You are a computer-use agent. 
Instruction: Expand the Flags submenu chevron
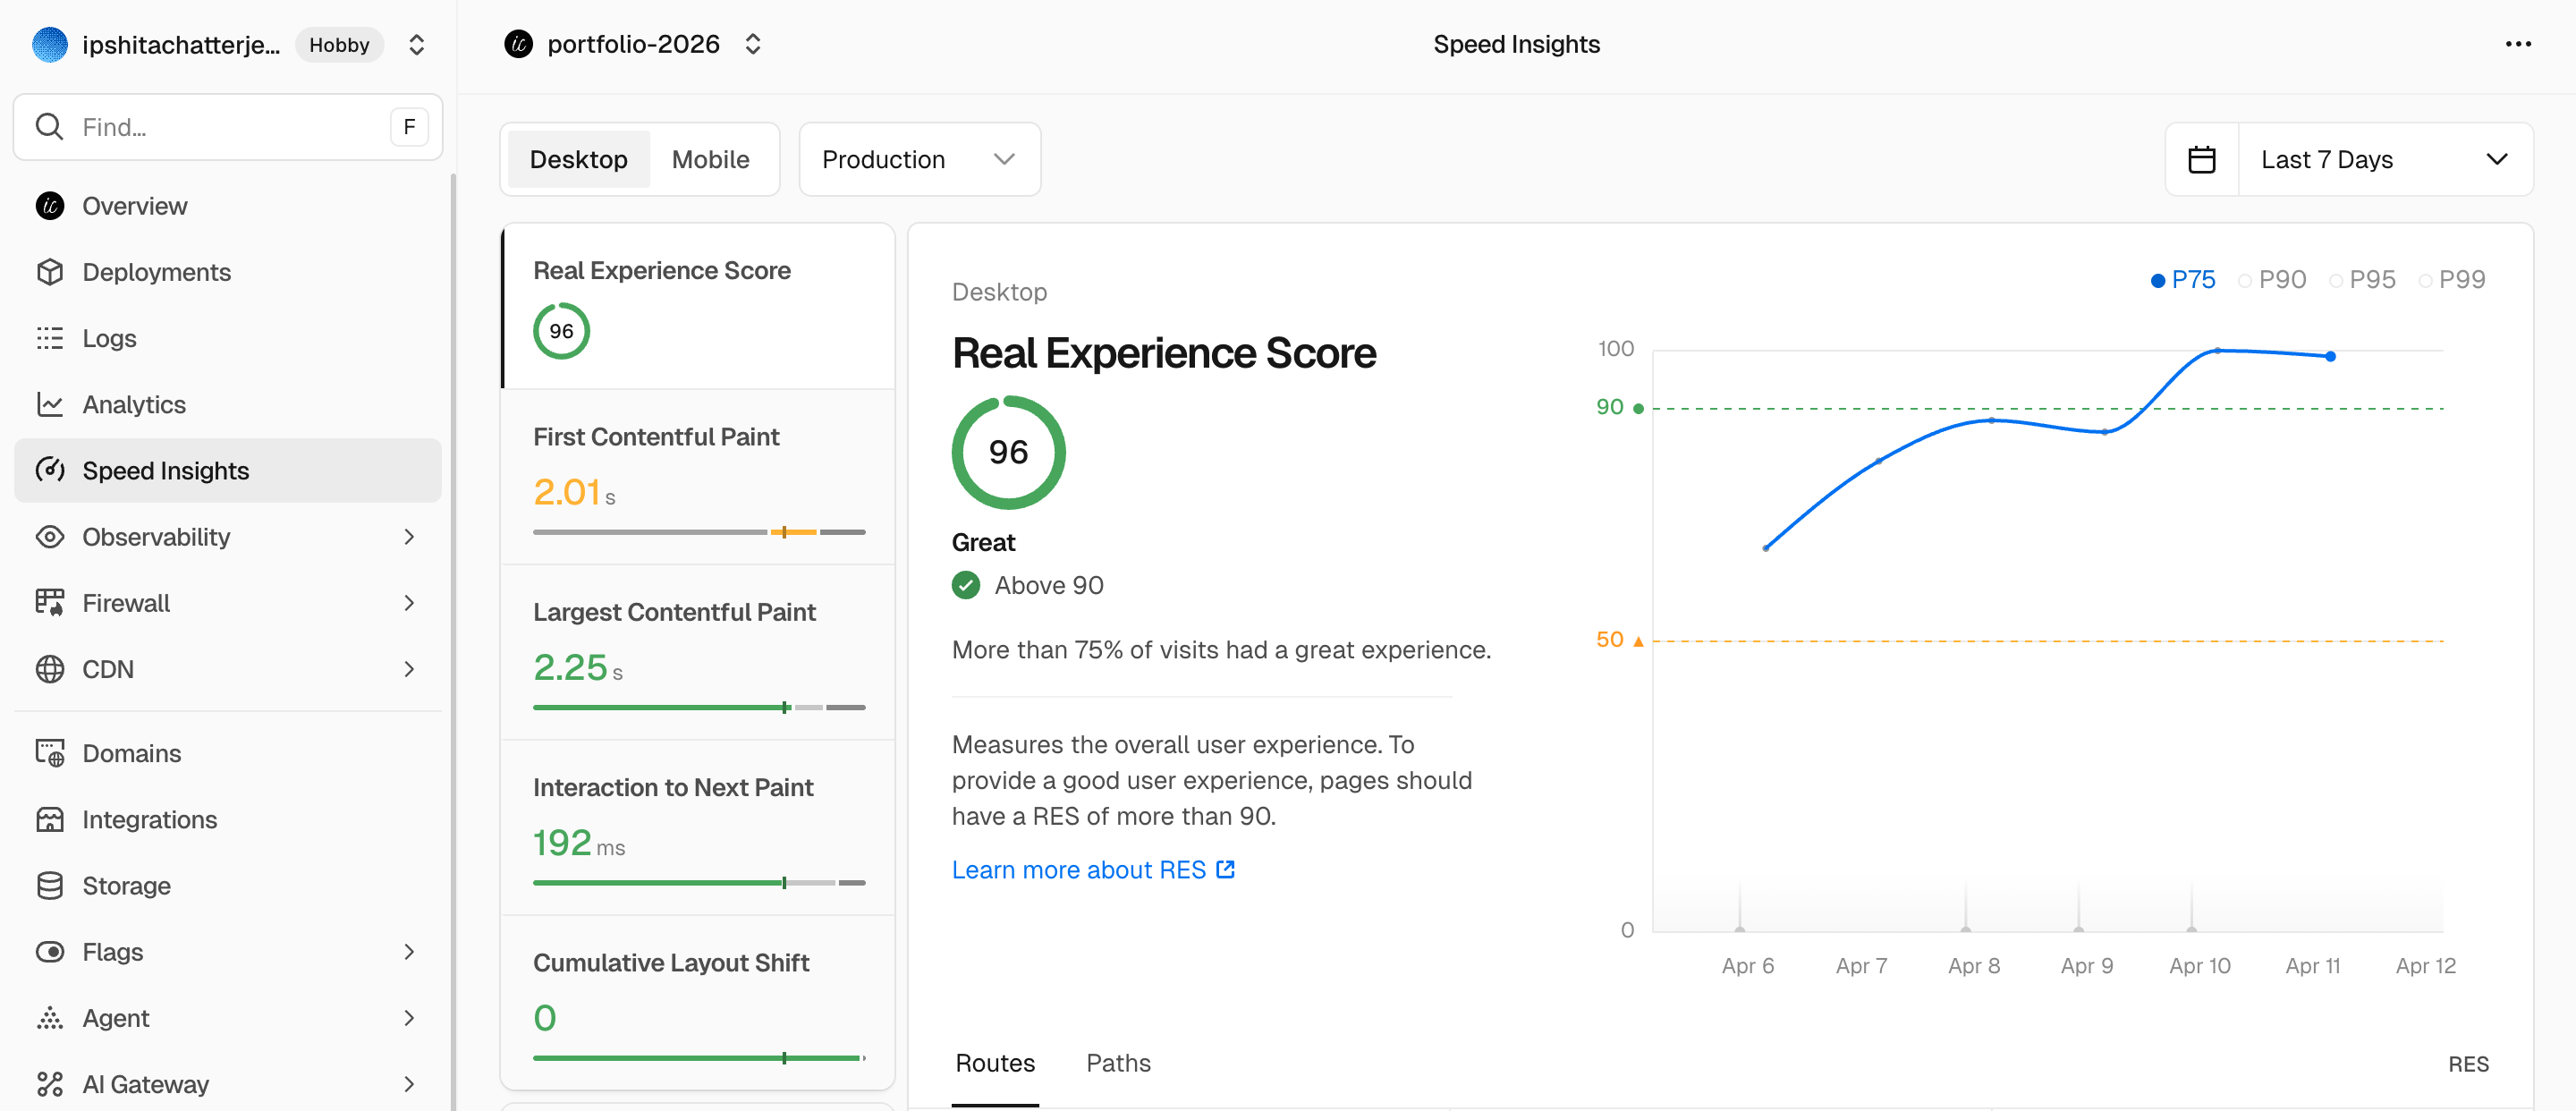[409, 952]
